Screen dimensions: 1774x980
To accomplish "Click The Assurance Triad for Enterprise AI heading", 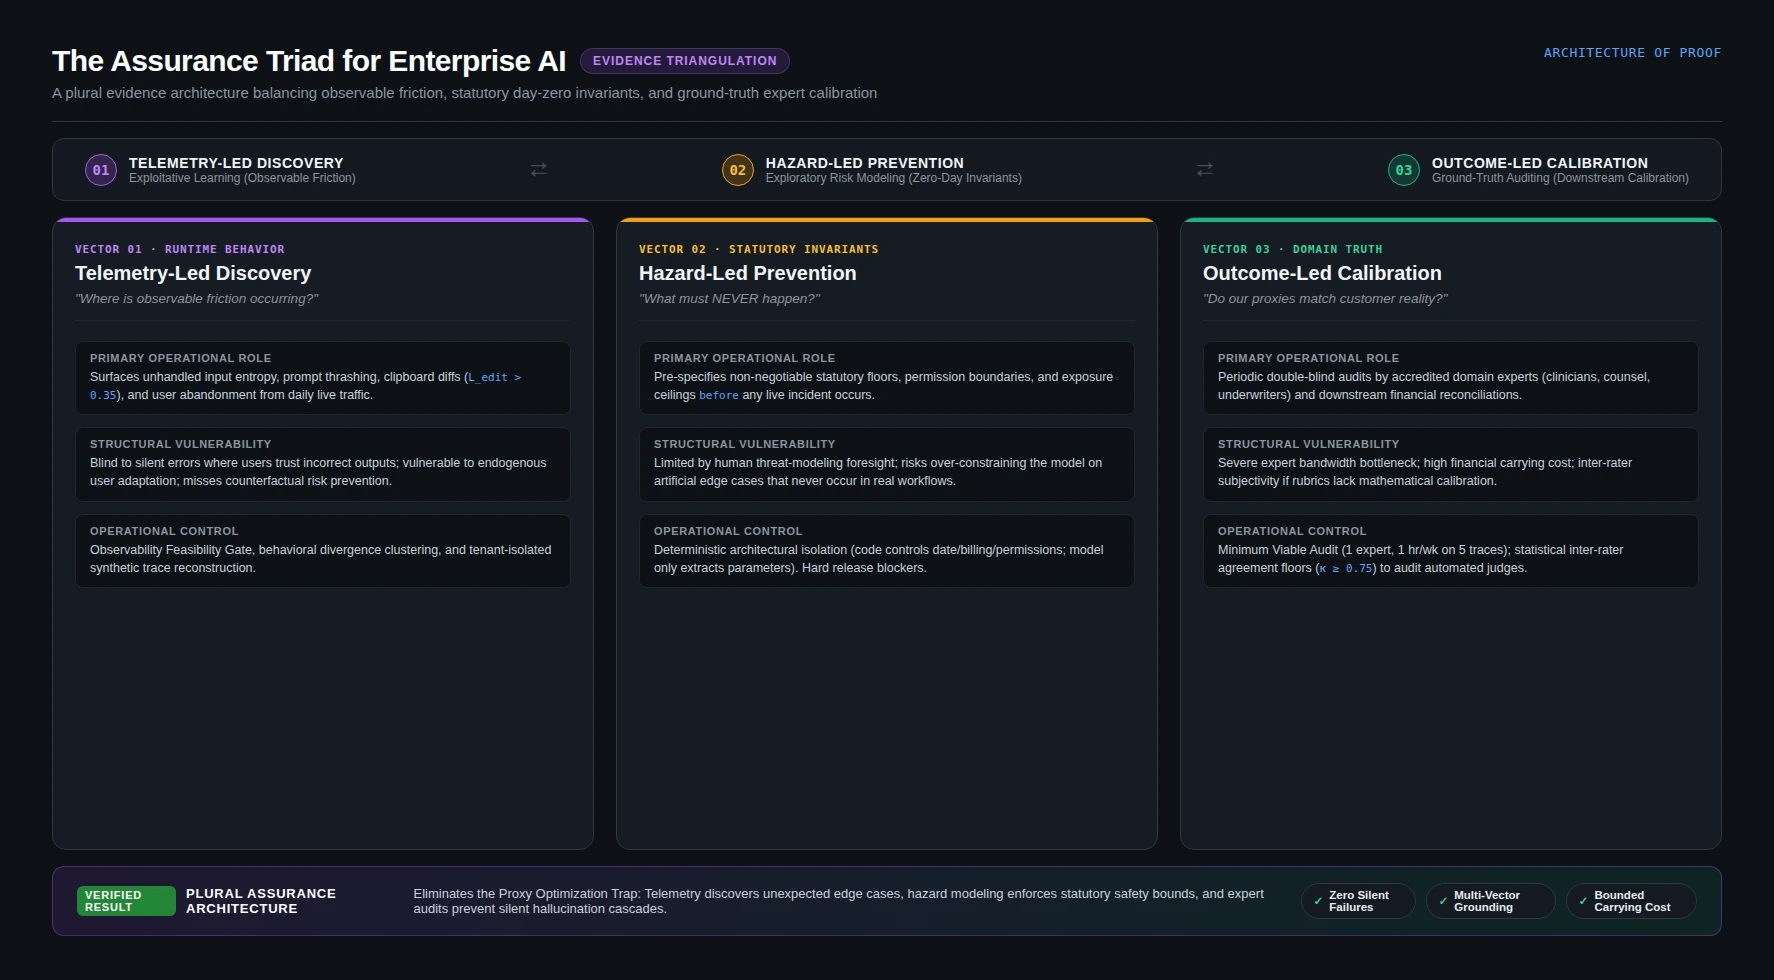I will (x=309, y=61).
